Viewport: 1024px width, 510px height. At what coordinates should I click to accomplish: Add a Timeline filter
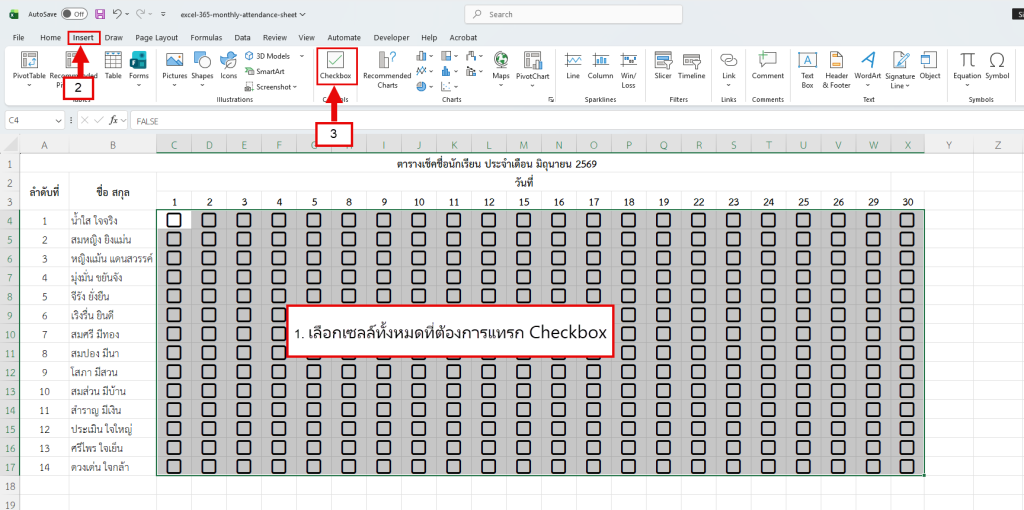click(x=692, y=67)
